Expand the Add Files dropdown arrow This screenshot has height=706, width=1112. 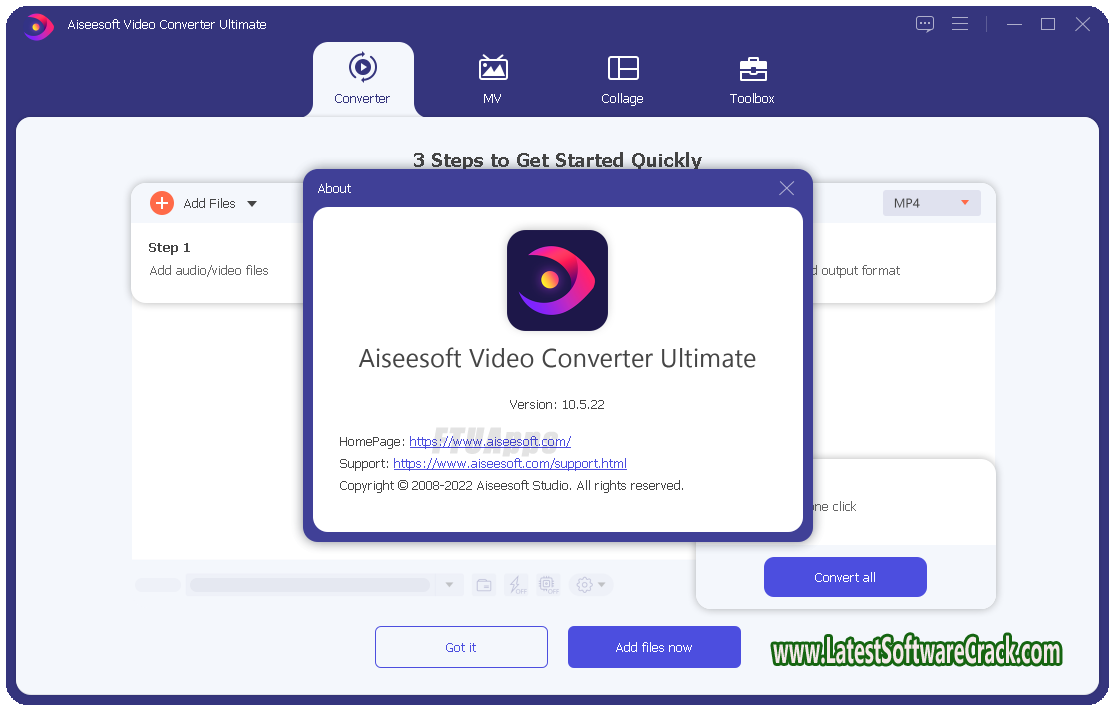click(252, 204)
